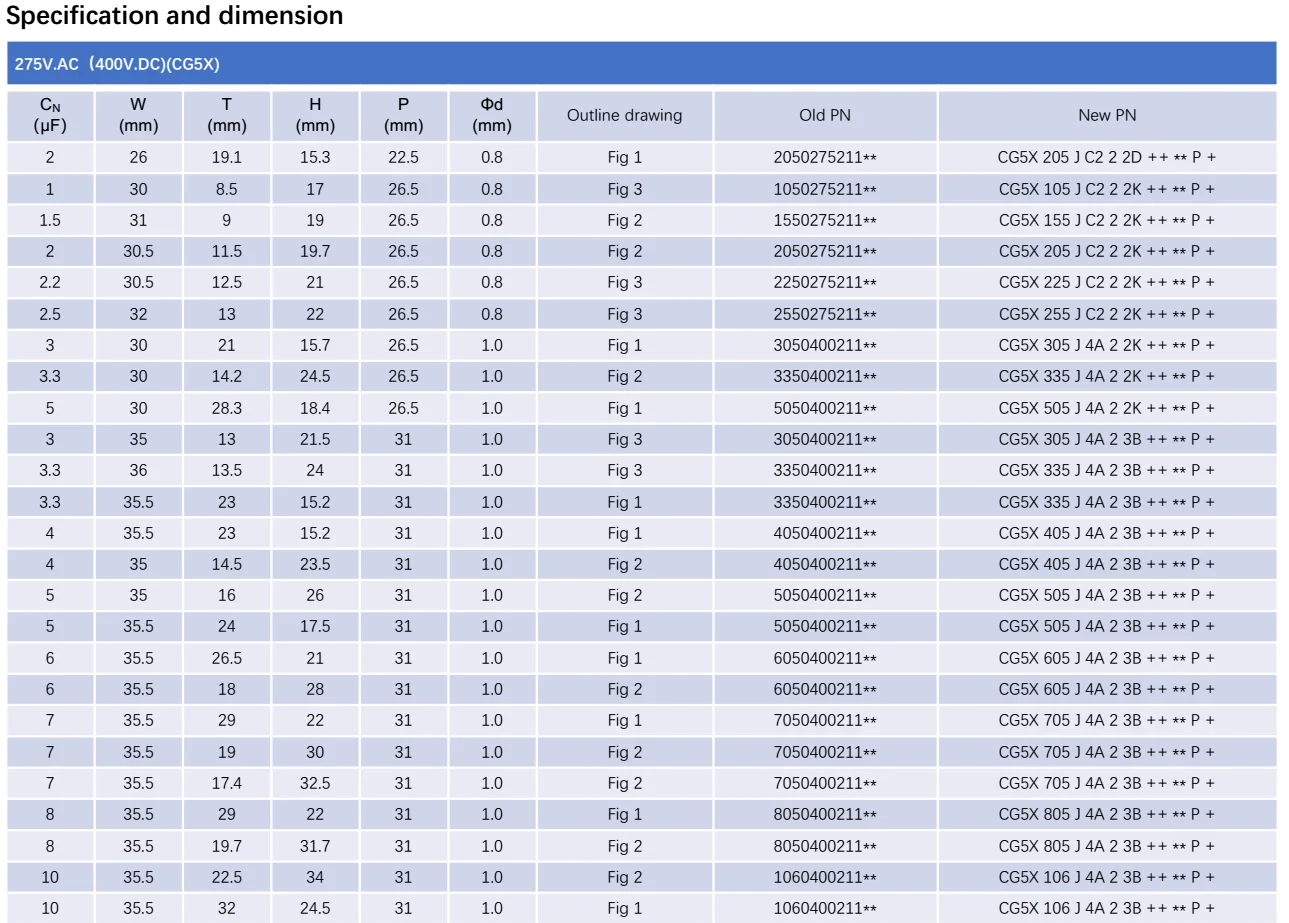The height and width of the screenshot is (923, 1289).
Task: Click the thickness value 28.3
Action: 227,408
